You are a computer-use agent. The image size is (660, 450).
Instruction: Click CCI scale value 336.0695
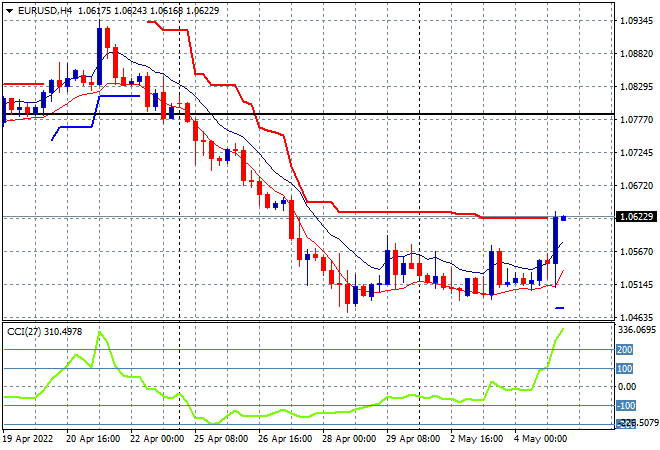637,330
